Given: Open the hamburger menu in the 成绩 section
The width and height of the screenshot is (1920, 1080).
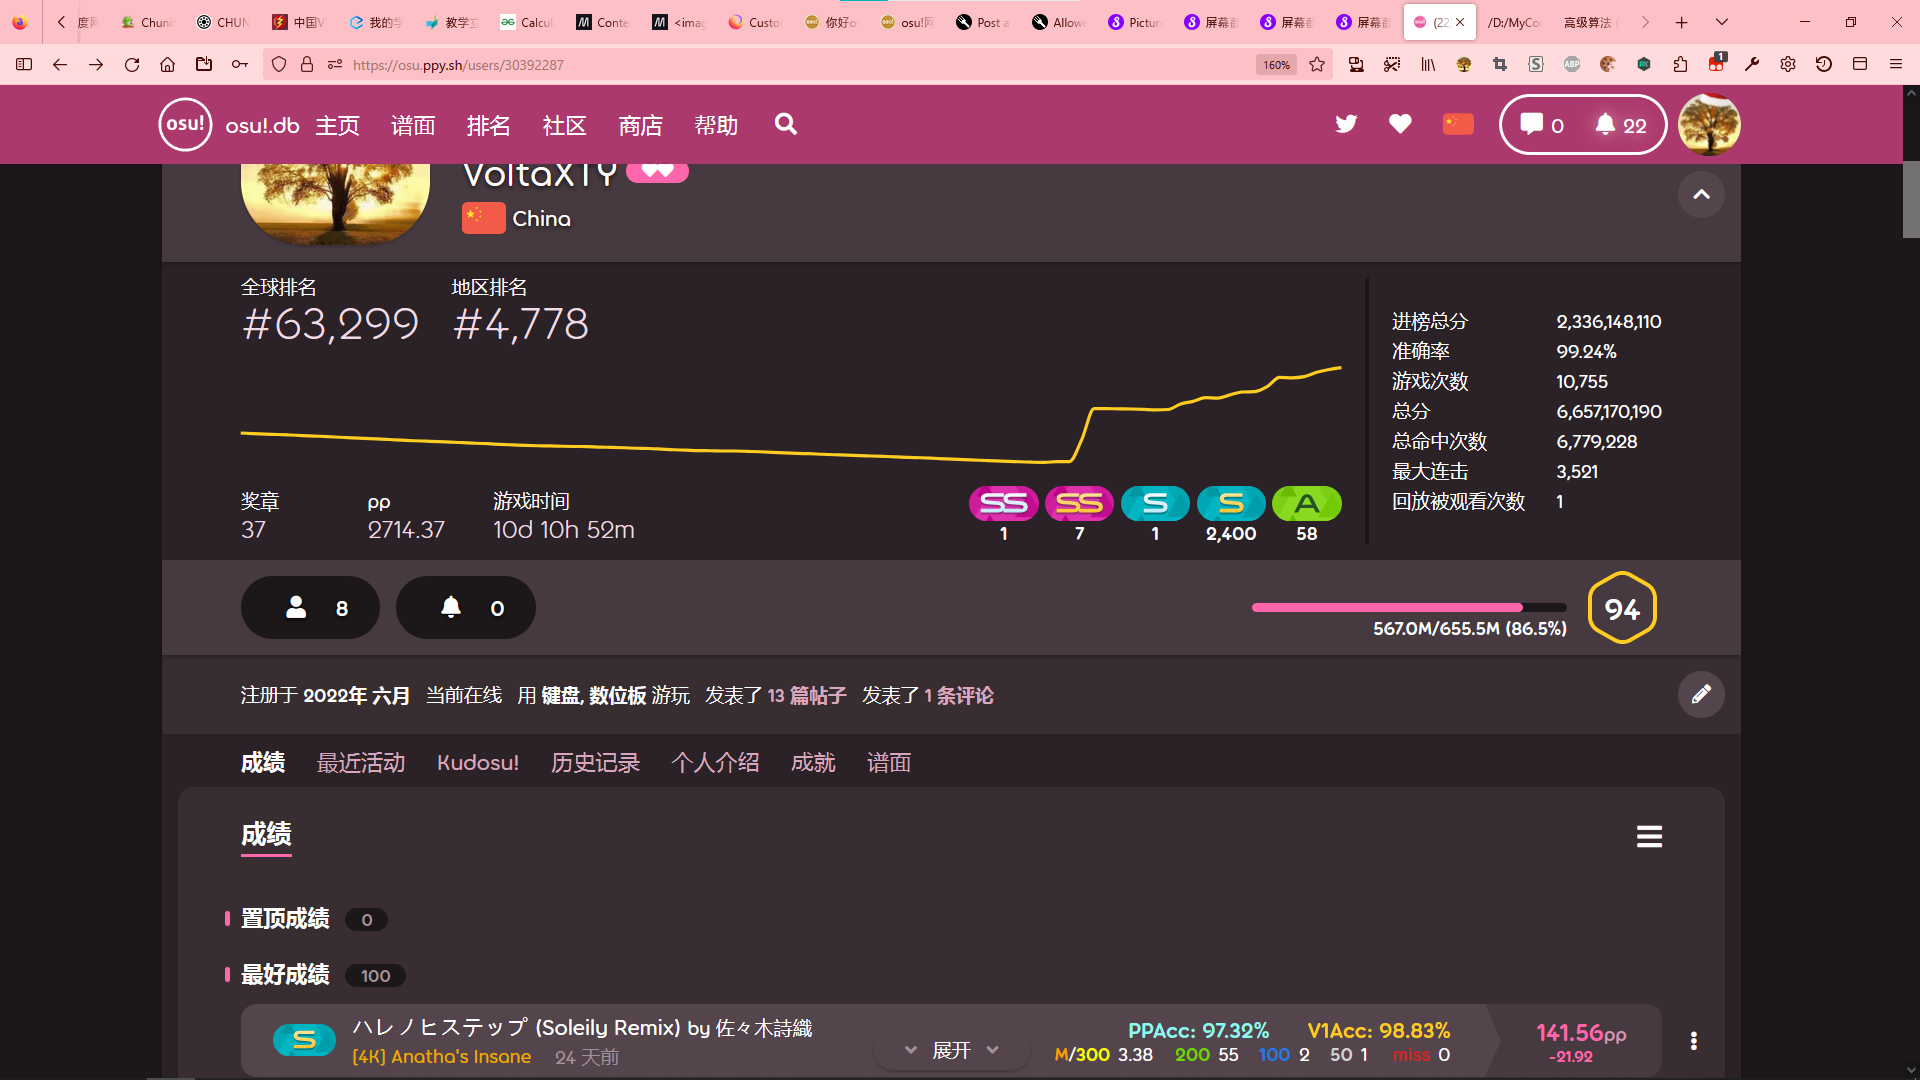Looking at the screenshot, I should 1649,836.
